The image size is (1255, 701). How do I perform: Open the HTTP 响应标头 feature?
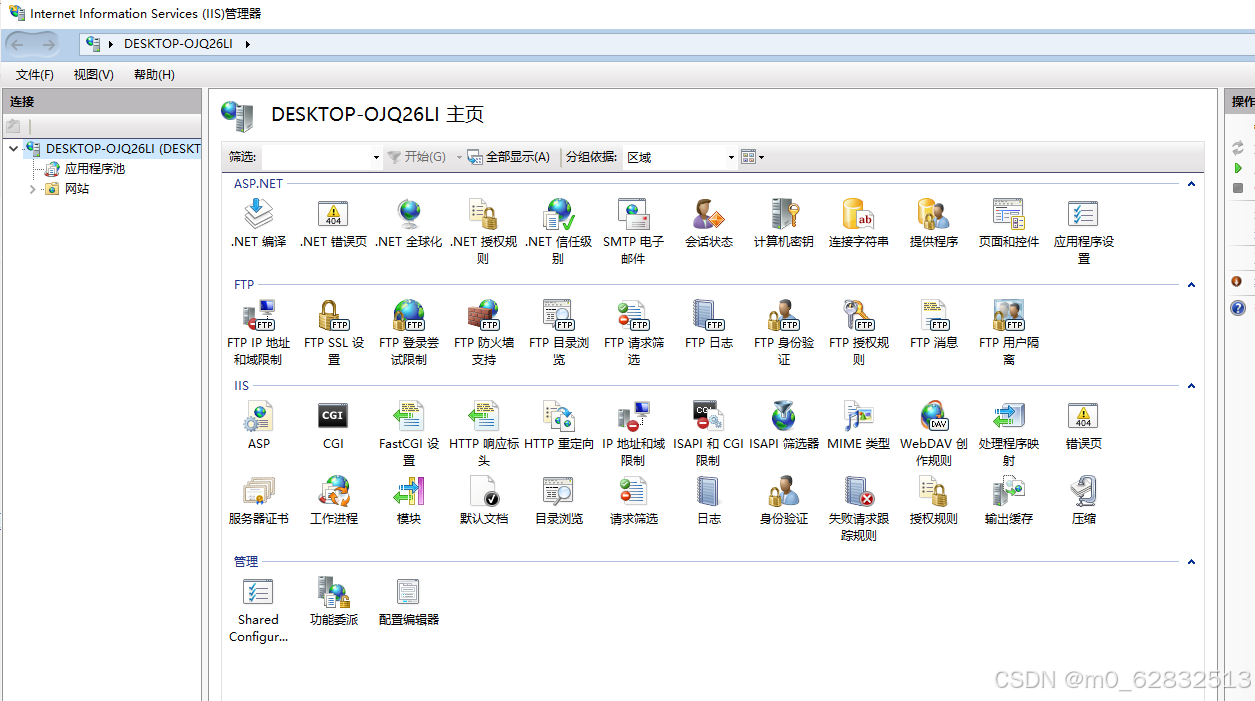pos(483,433)
